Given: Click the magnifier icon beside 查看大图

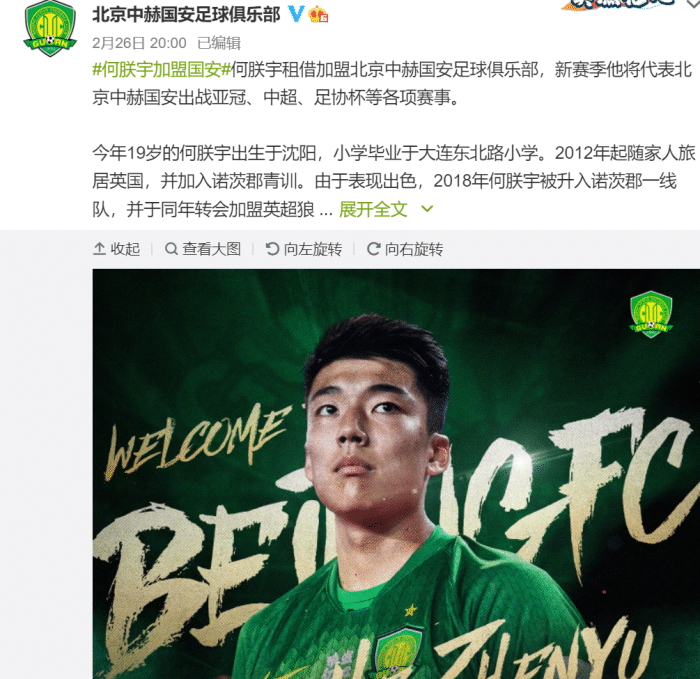Looking at the screenshot, I should (x=171, y=249).
